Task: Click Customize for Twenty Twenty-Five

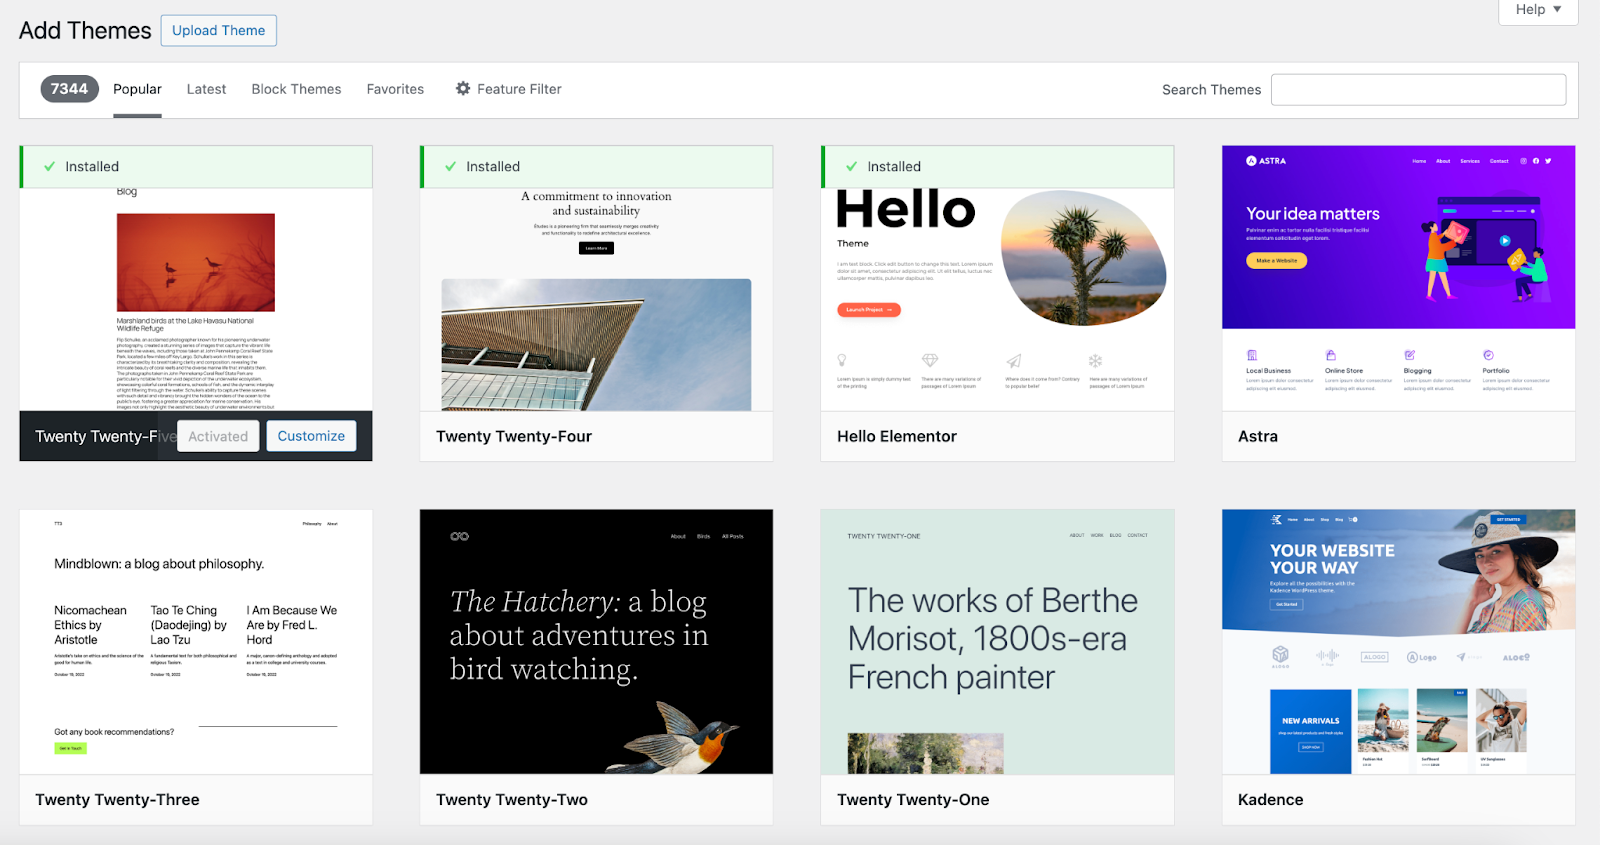Action: [311, 436]
